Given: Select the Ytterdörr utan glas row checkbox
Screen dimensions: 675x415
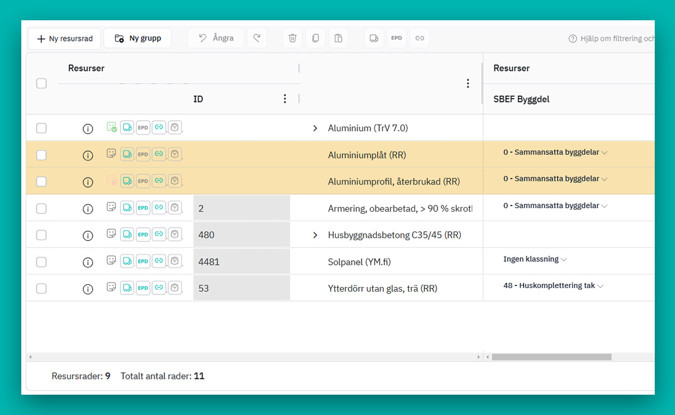Looking at the screenshot, I should (41, 289).
